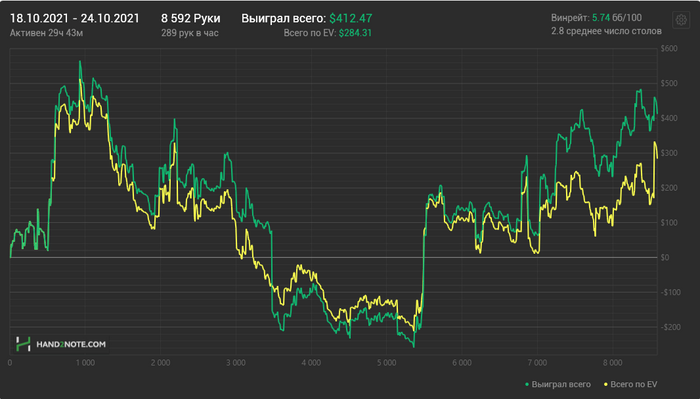The width and height of the screenshot is (700, 399).
Task: Click the $600 y-axis label
Action: click(669, 49)
